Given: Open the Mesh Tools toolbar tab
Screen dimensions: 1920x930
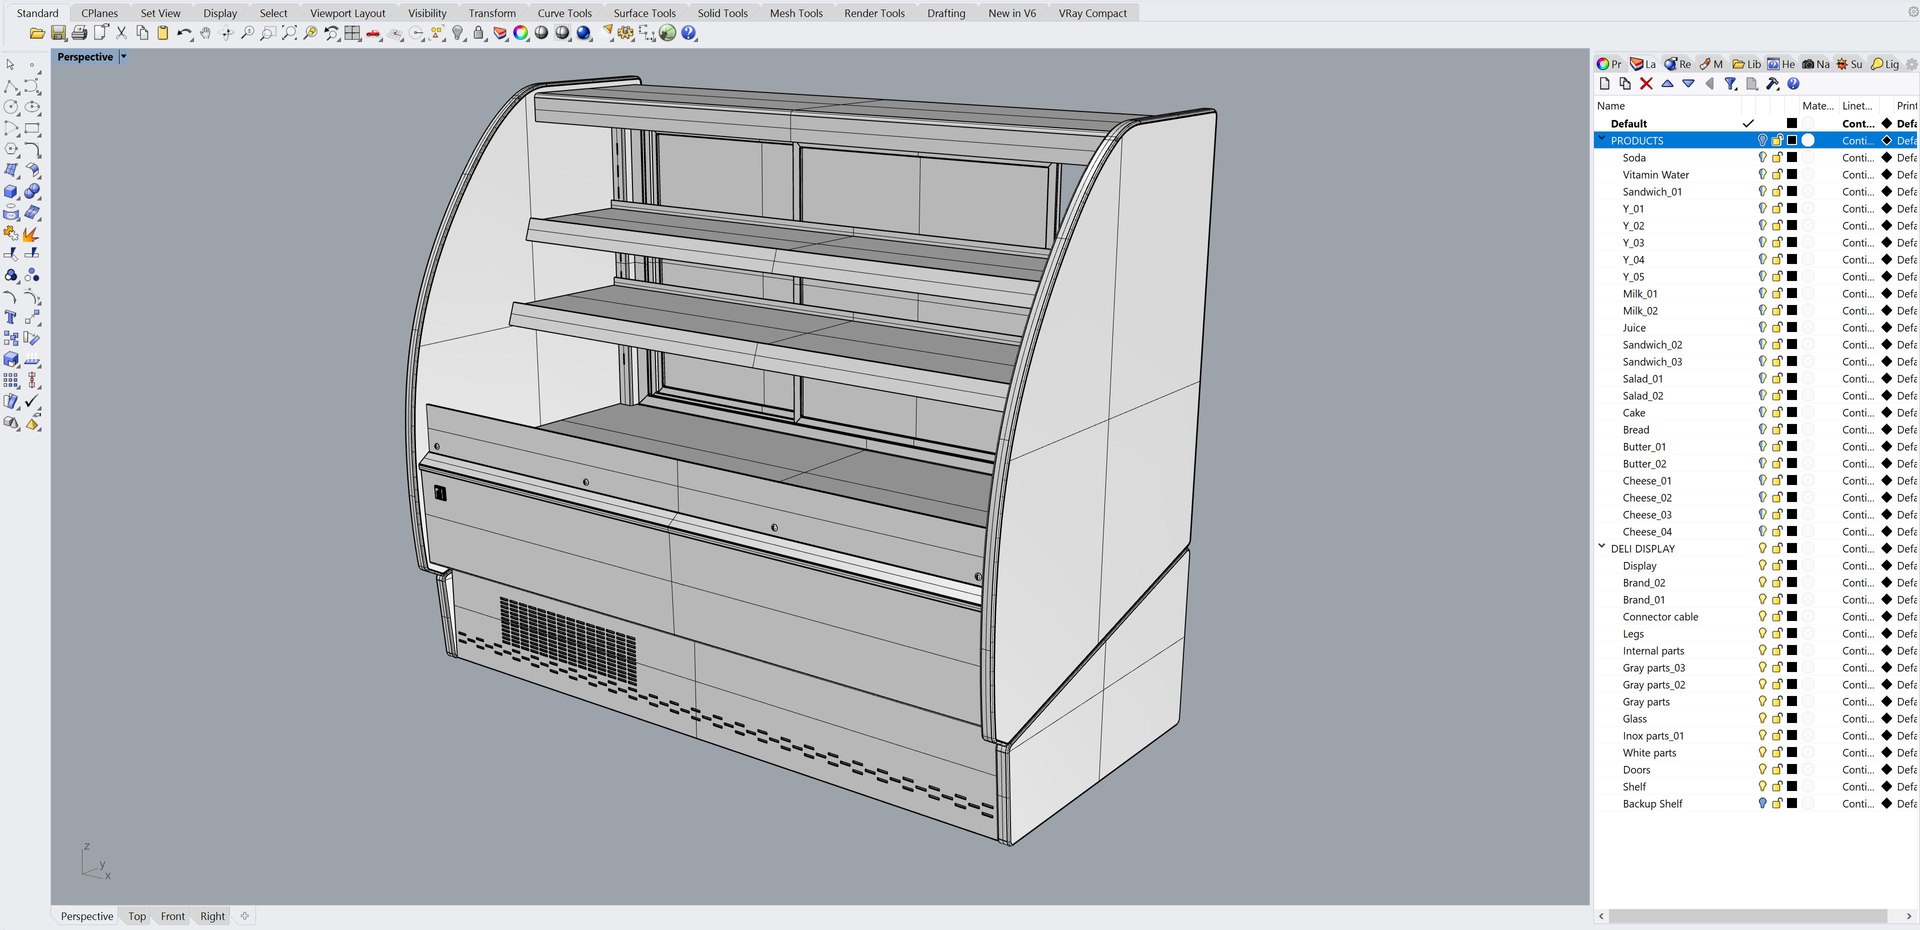Looking at the screenshot, I should [796, 13].
